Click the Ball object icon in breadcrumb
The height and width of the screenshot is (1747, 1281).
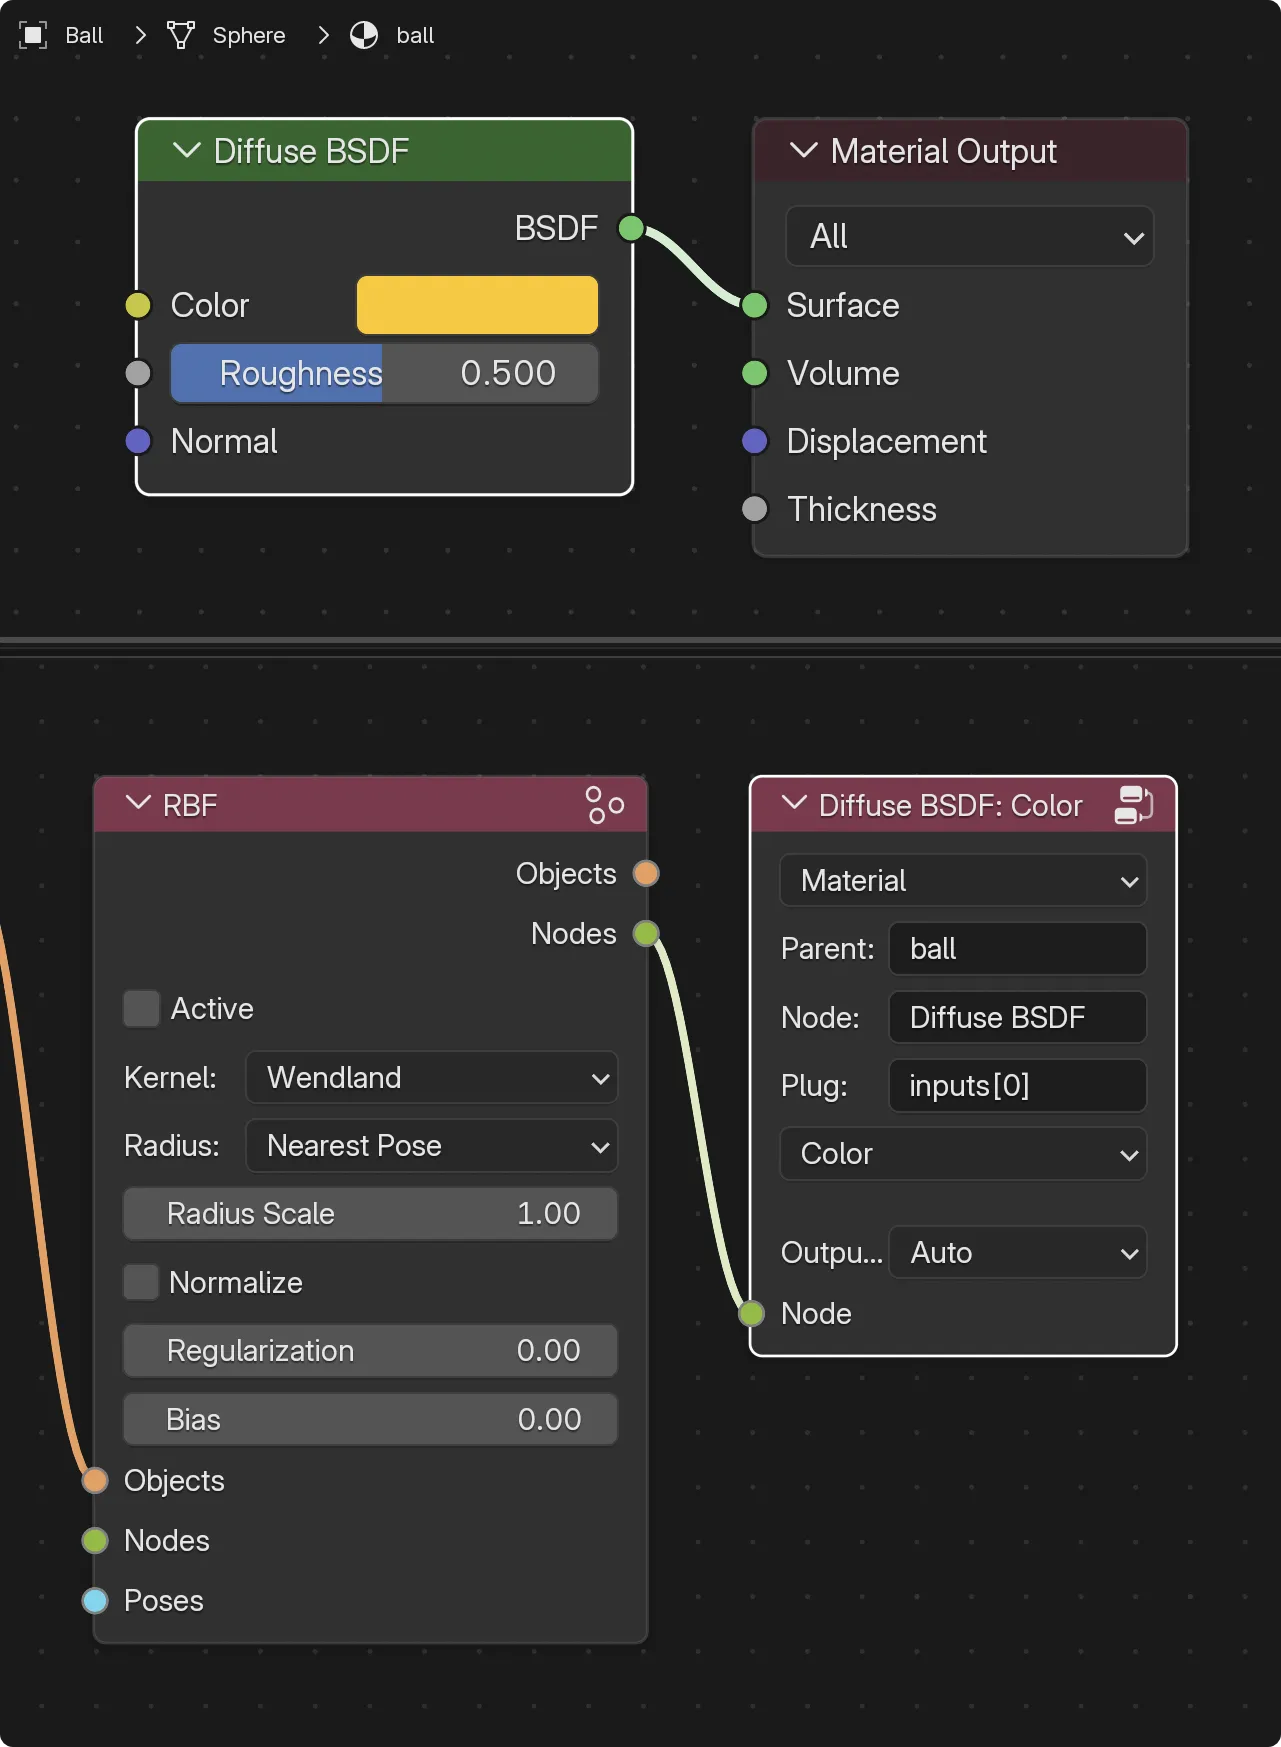click(33, 35)
